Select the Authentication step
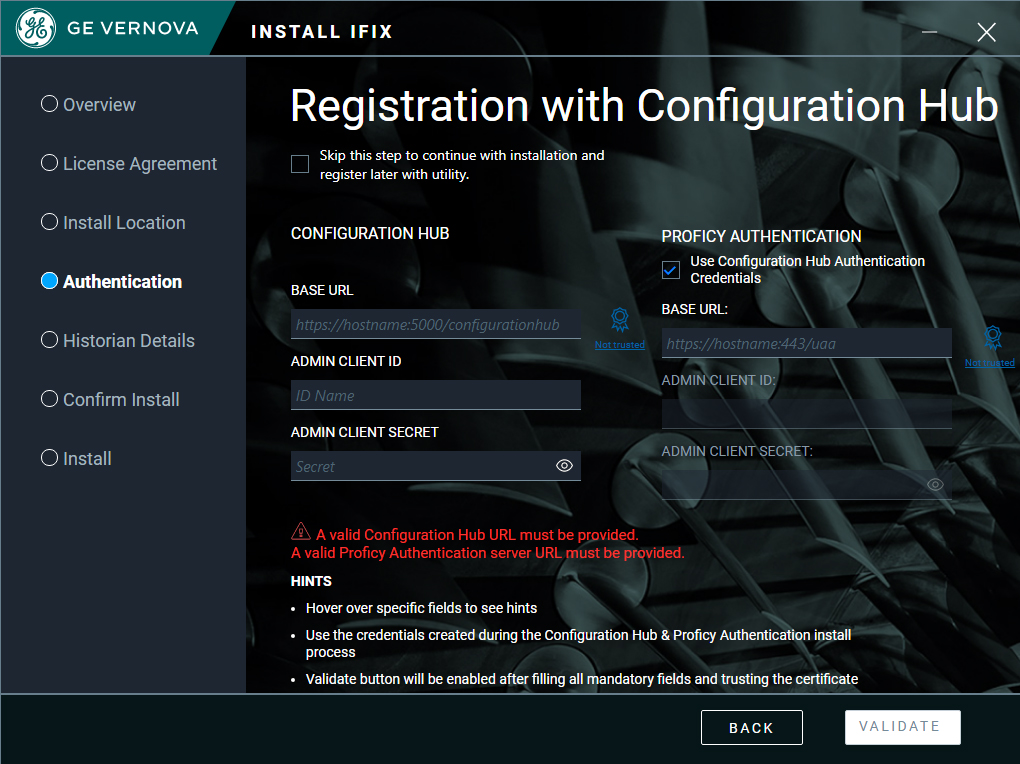 [111, 281]
